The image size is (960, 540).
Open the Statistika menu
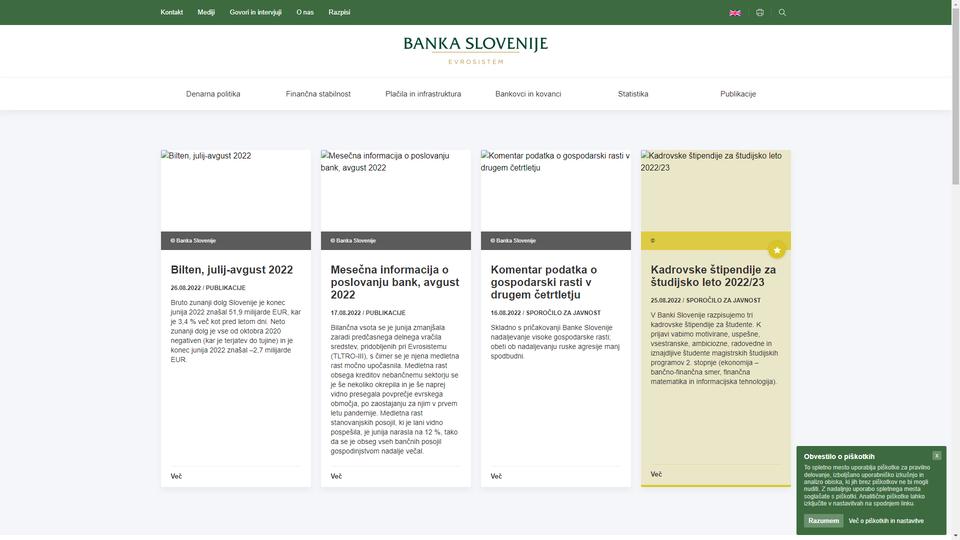click(633, 94)
